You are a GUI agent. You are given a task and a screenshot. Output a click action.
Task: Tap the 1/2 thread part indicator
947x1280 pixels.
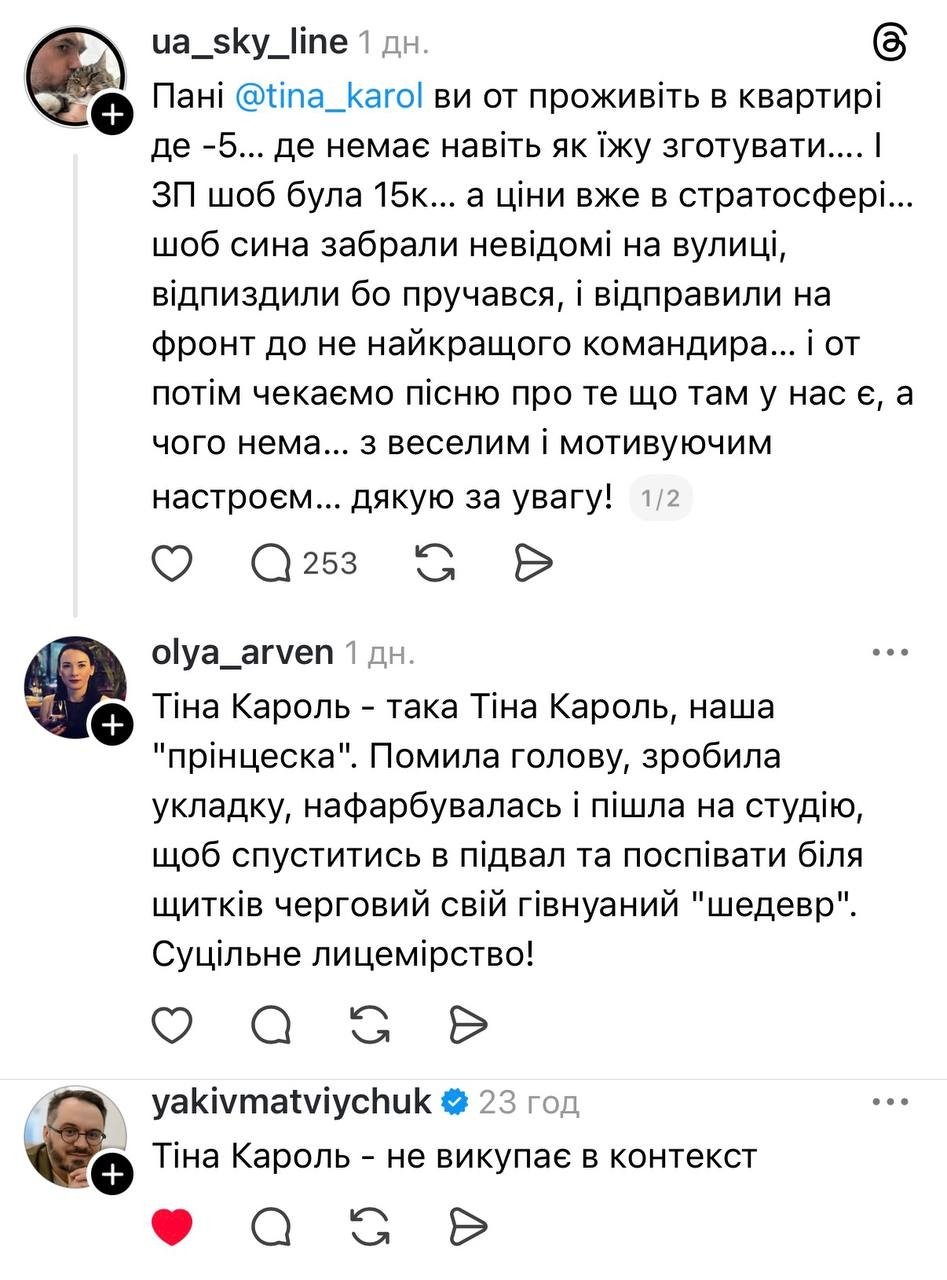pyautogui.click(x=660, y=499)
